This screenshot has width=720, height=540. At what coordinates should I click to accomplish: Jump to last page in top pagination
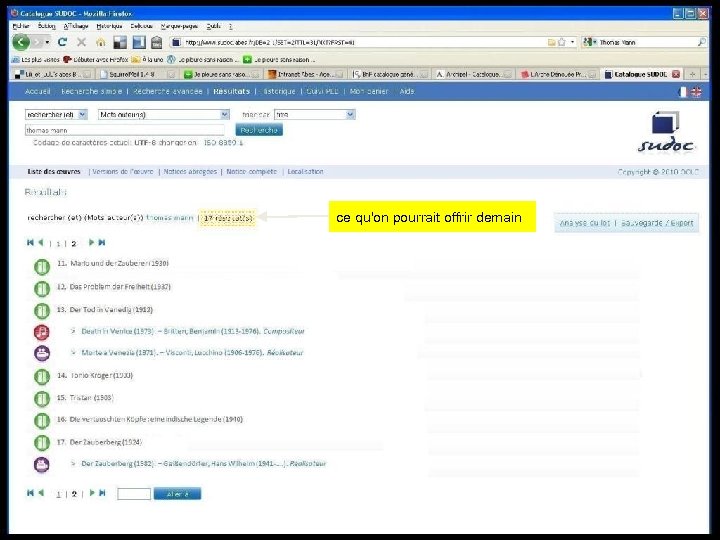coord(102,242)
